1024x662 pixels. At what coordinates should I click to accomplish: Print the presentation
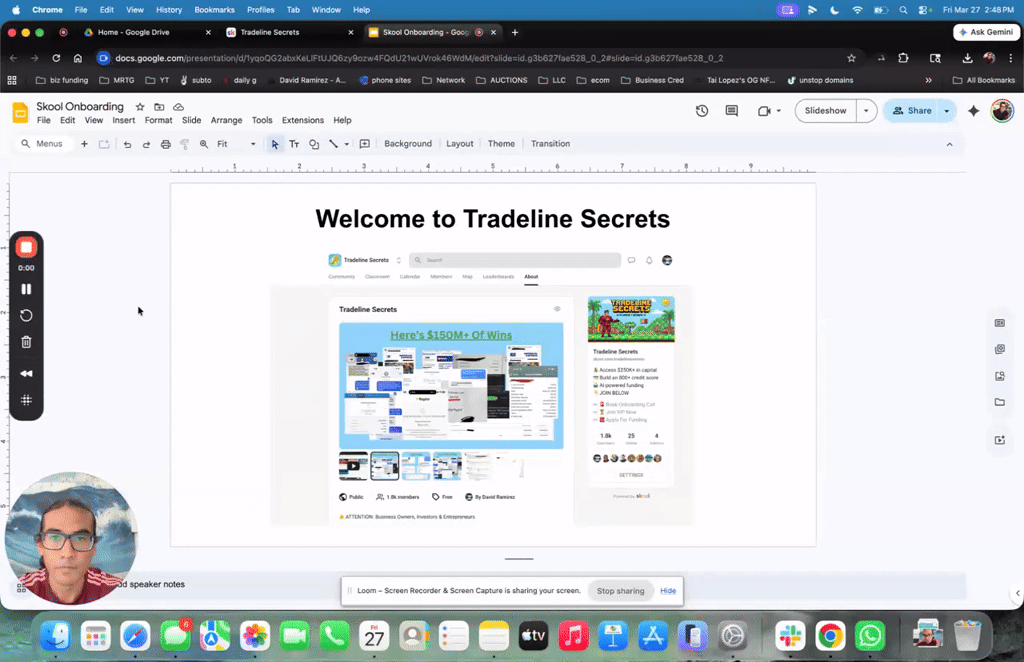pos(166,144)
